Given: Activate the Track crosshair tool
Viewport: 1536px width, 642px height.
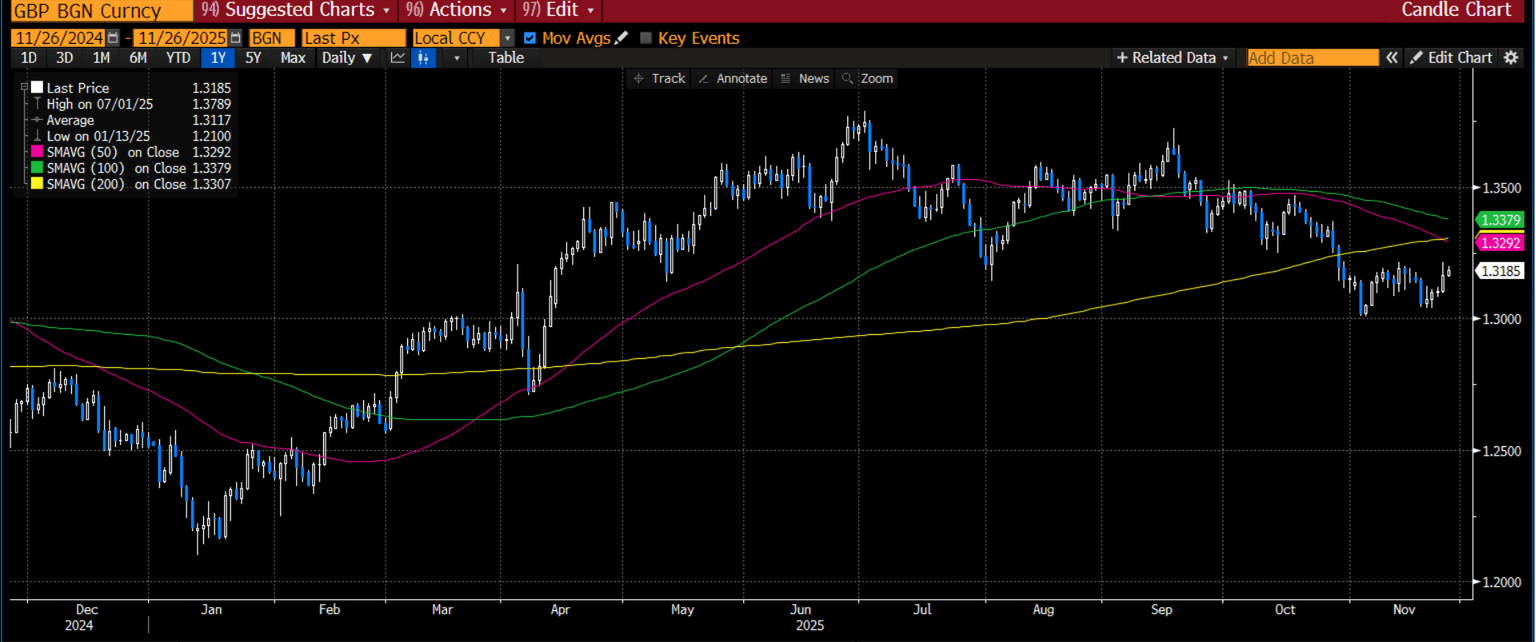Looking at the screenshot, I should [x=658, y=78].
